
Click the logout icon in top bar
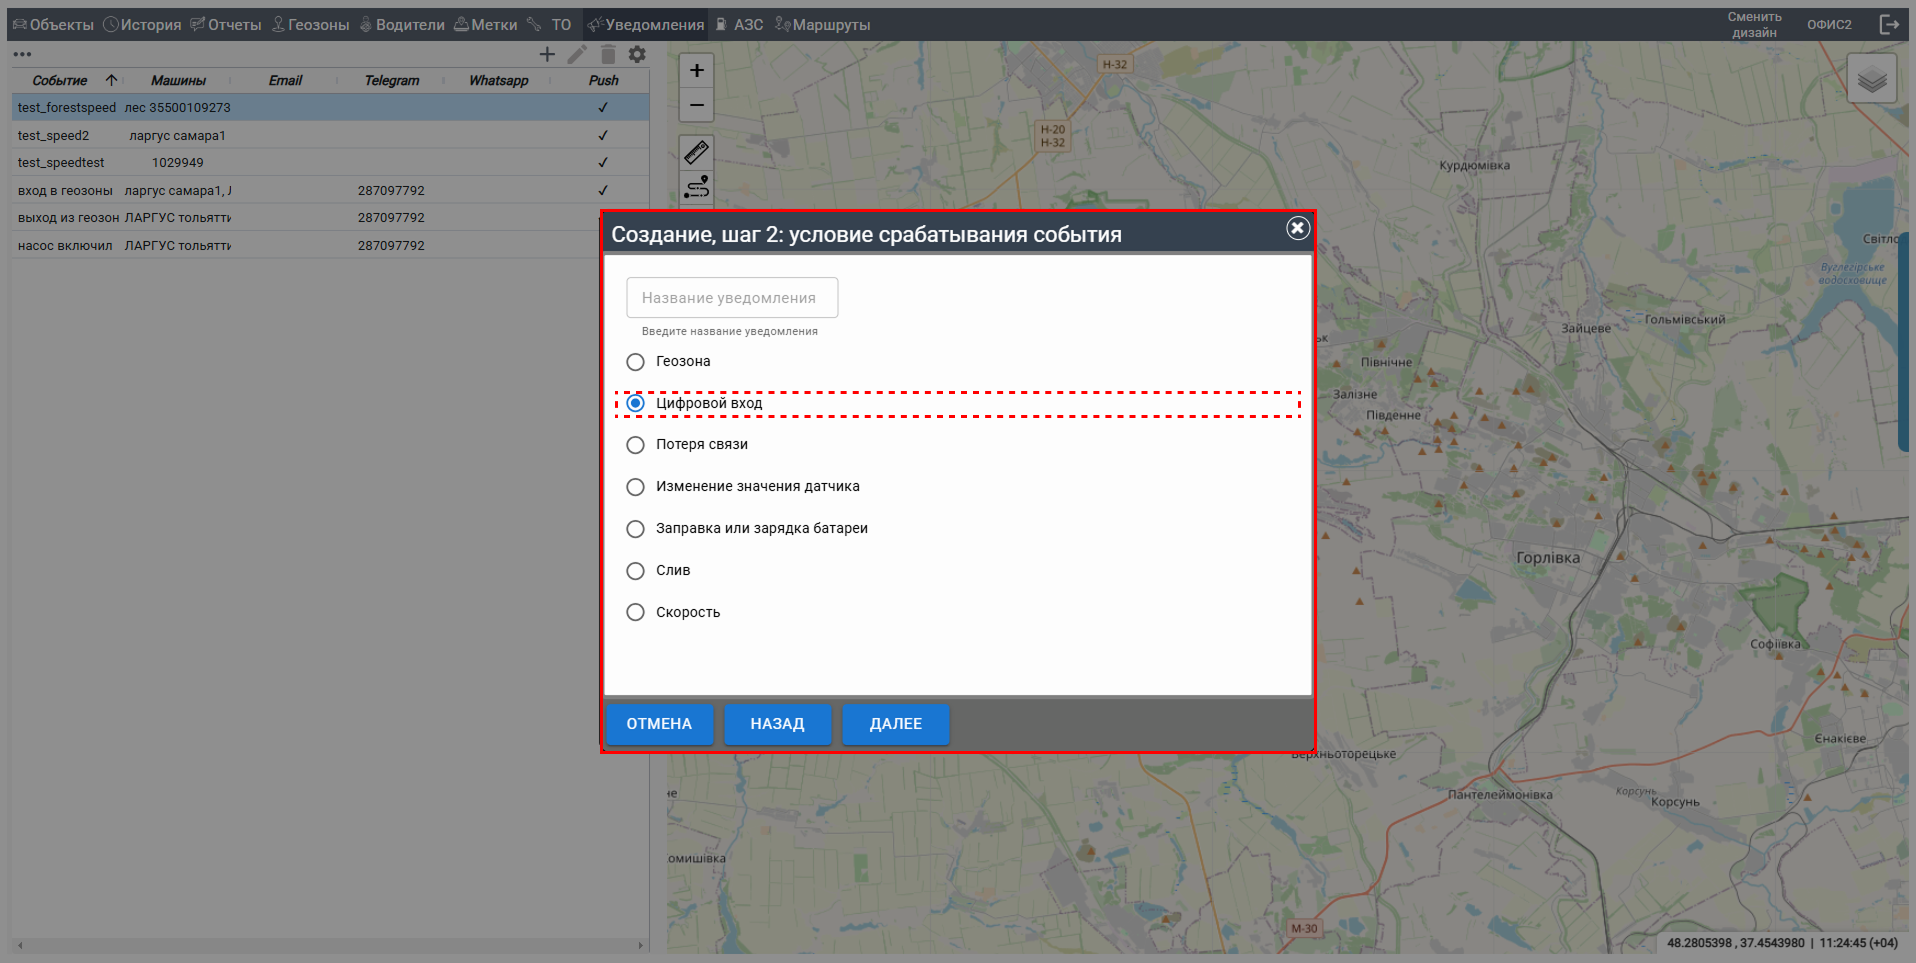(1889, 24)
